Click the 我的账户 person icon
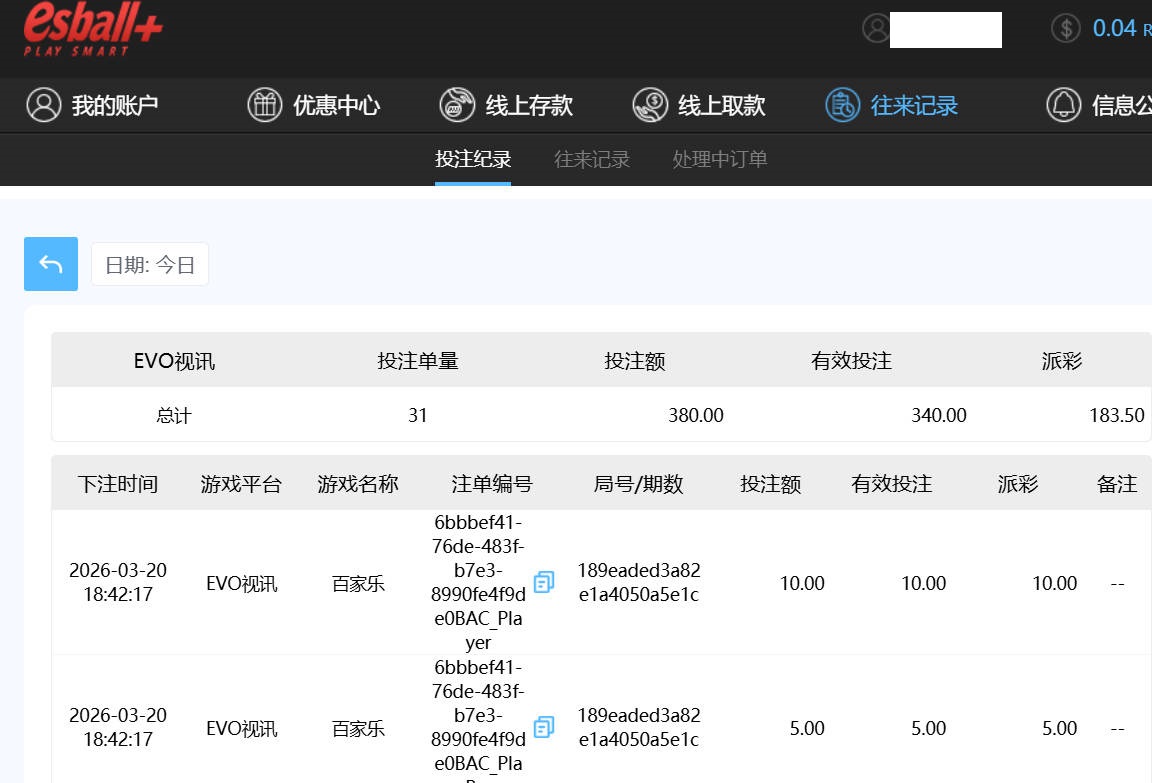The height and width of the screenshot is (783, 1152). pyautogui.click(x=44, y=105)
